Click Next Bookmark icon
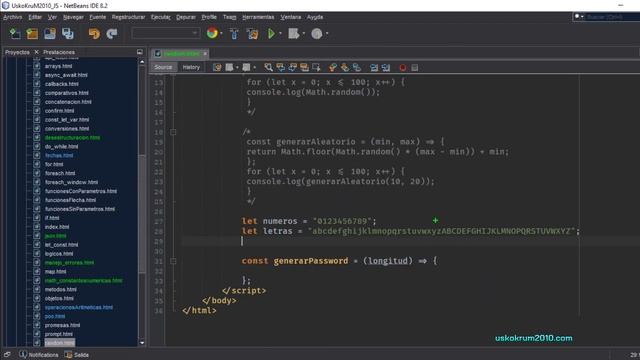Viewport: 640px width, 360px height. (345, 67)
